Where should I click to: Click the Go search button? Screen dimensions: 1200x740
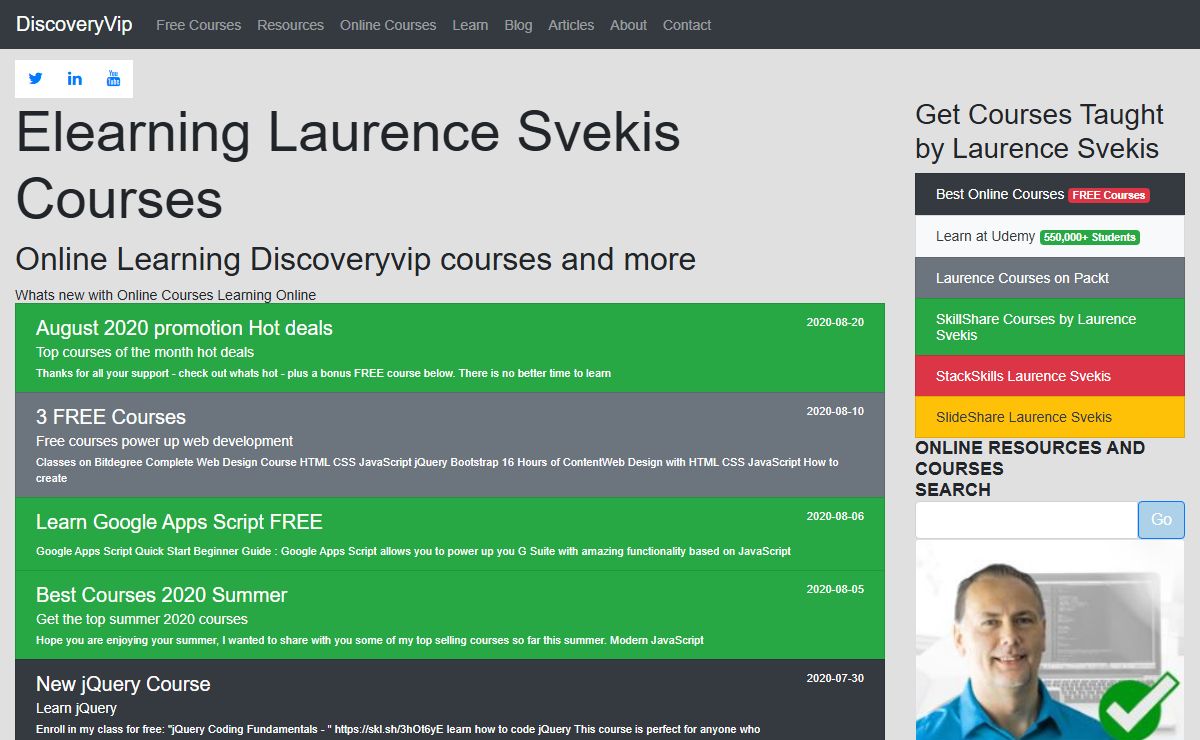[x=1161, y=520]
